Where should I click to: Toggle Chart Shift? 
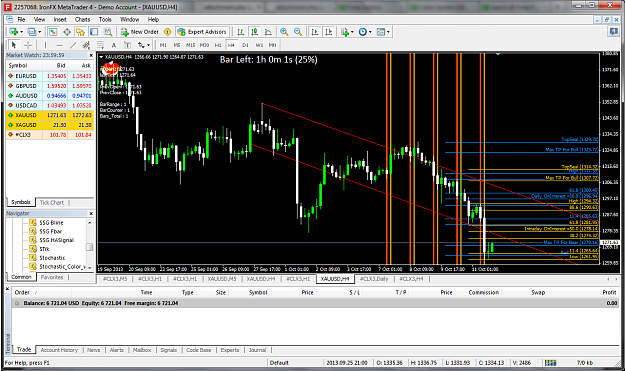(x=329, y=32)
